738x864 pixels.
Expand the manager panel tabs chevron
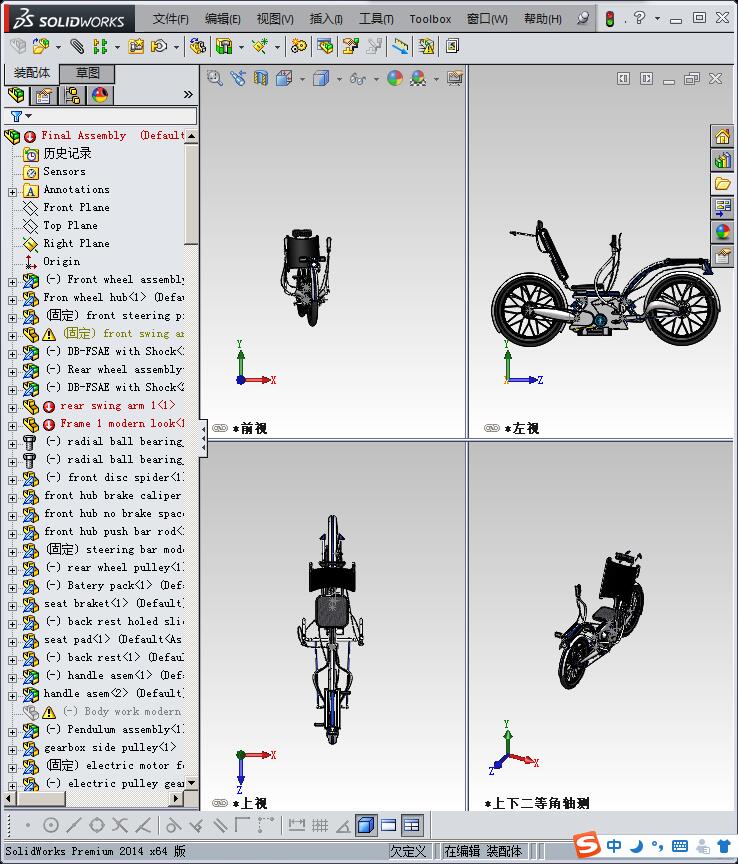[188, 95]
